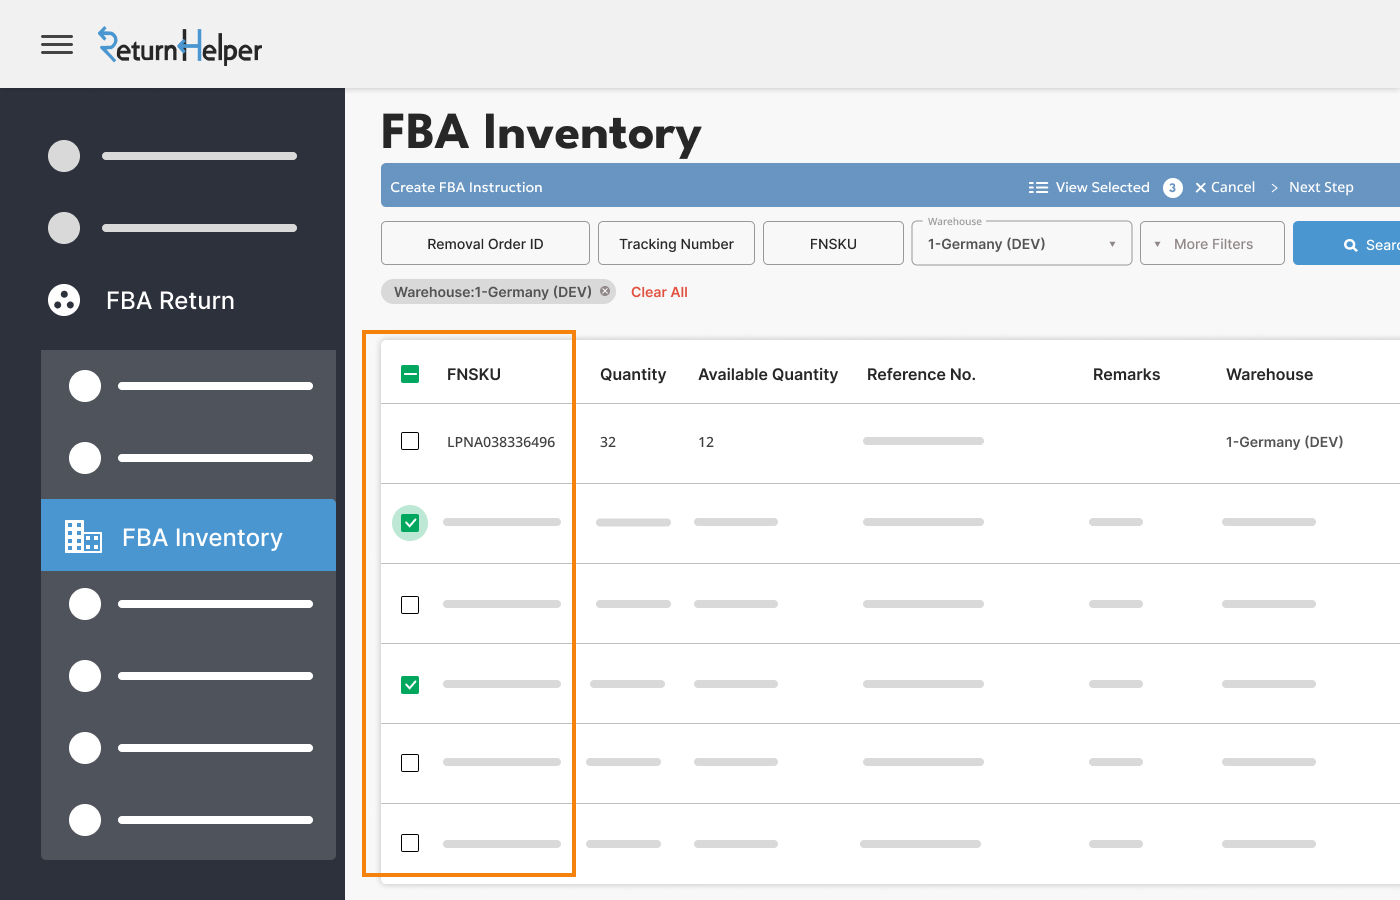1400x900 pixels.
Task: Open the Warehouse 1-Germany (DEV) dropdown
Action: 1021,244
